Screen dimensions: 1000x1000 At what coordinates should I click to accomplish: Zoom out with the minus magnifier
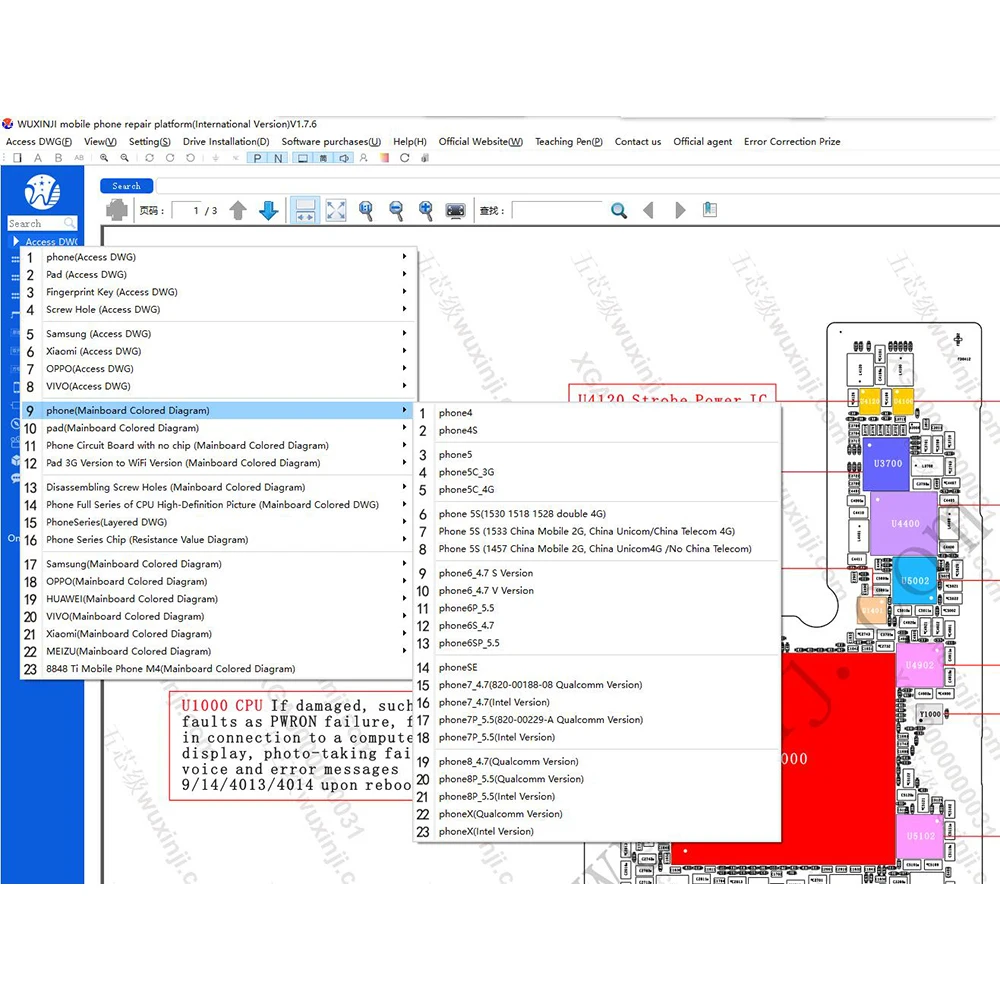396,210
